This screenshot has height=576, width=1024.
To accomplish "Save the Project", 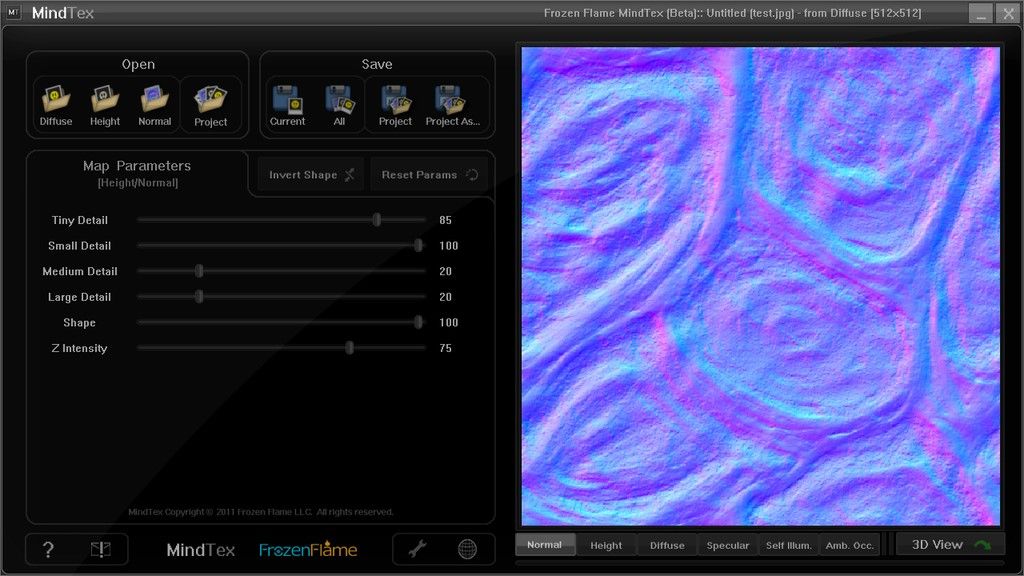I will (x=395, y=106).
